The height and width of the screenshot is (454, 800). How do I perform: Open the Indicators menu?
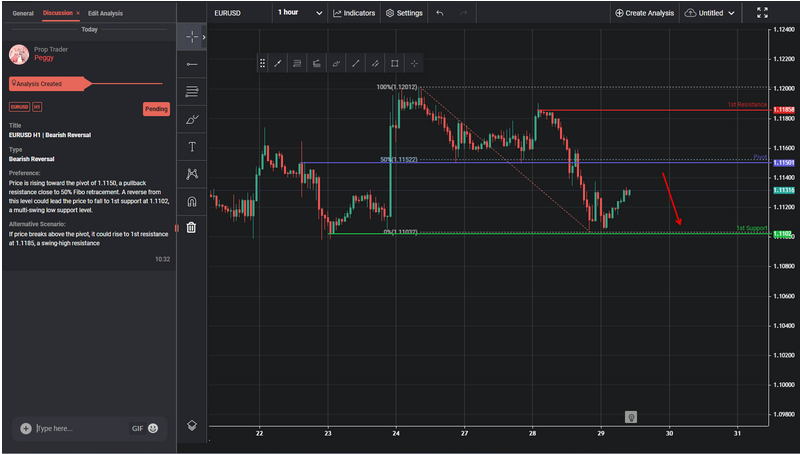click(x=354, y=13)
